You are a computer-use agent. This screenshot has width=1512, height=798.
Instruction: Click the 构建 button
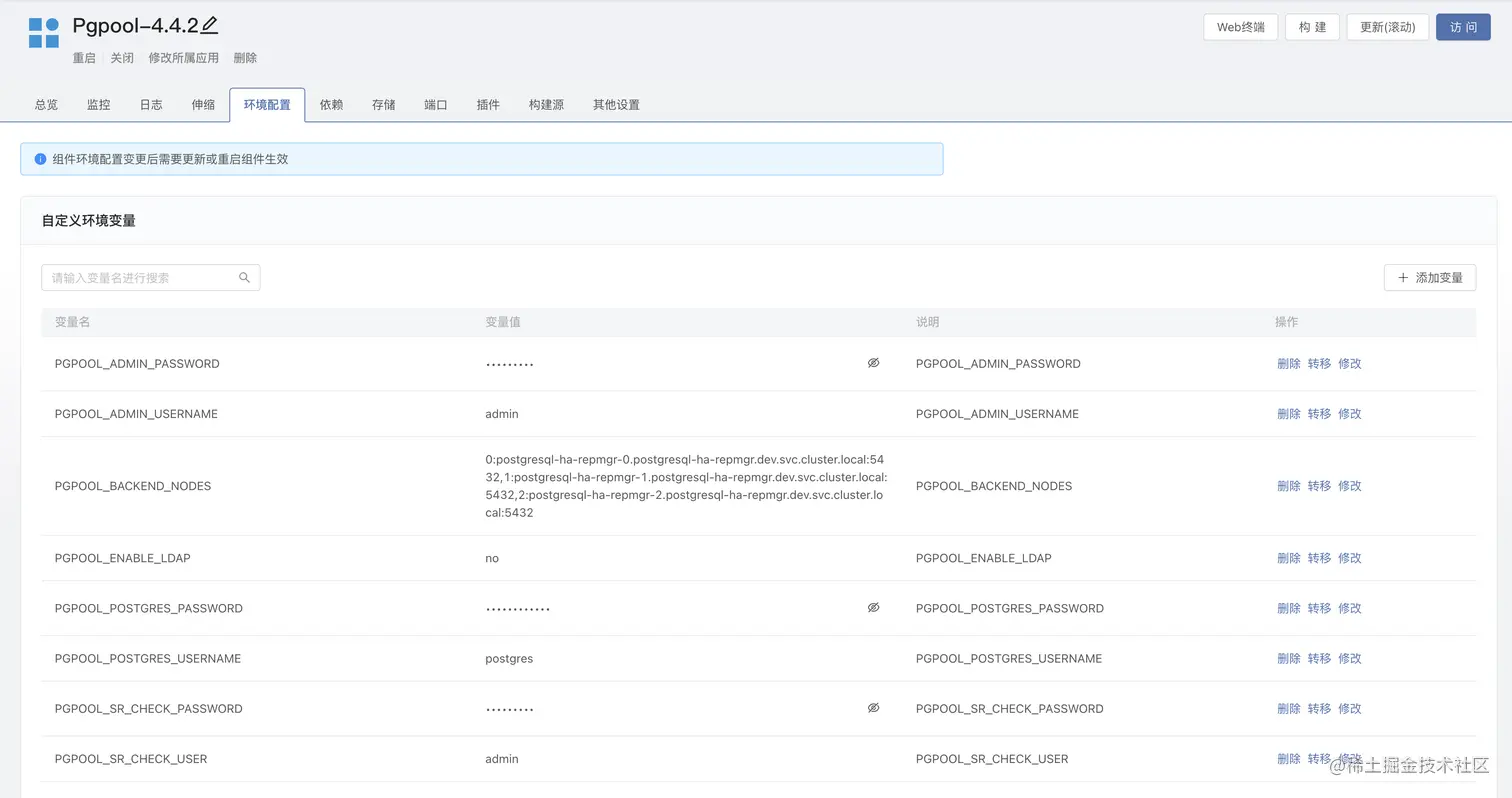click(x=1312, y=27)
